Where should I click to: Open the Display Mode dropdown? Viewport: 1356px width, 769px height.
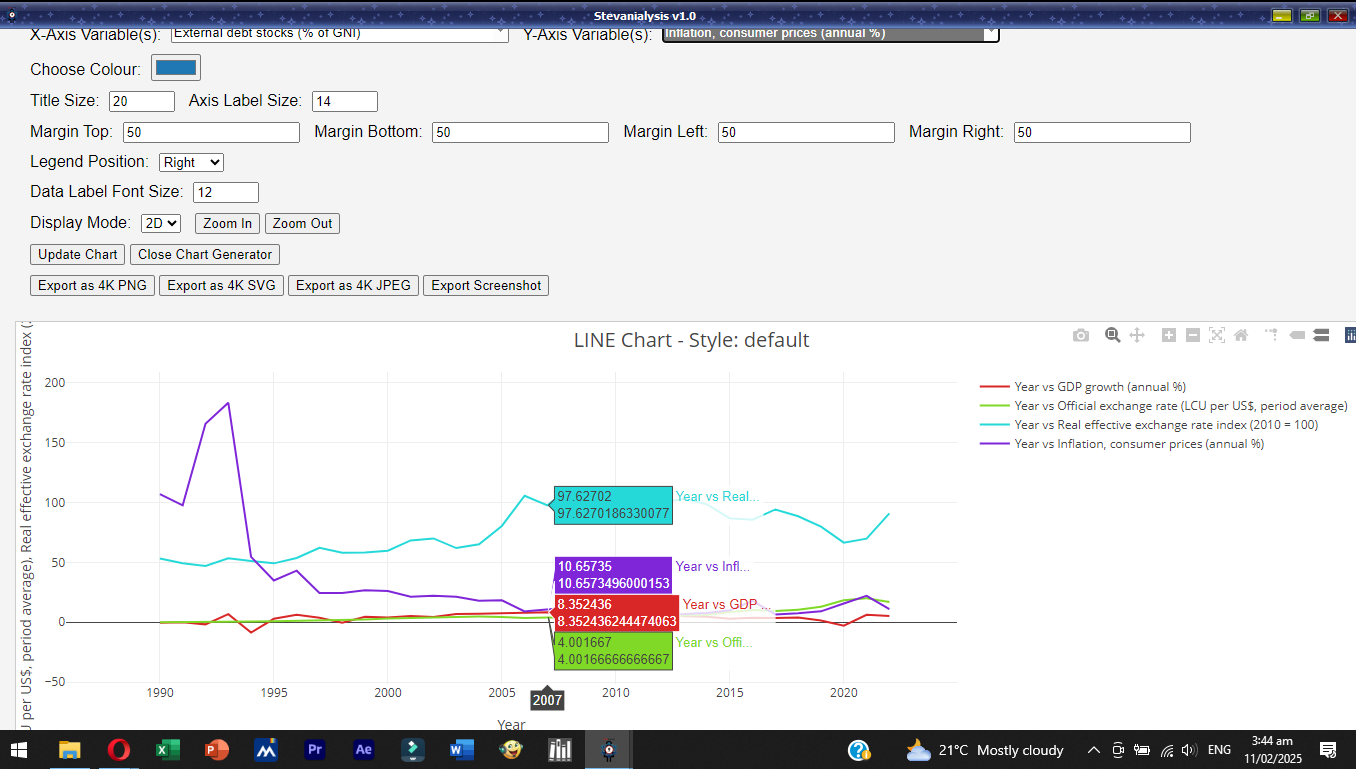(x=161, y=223)
